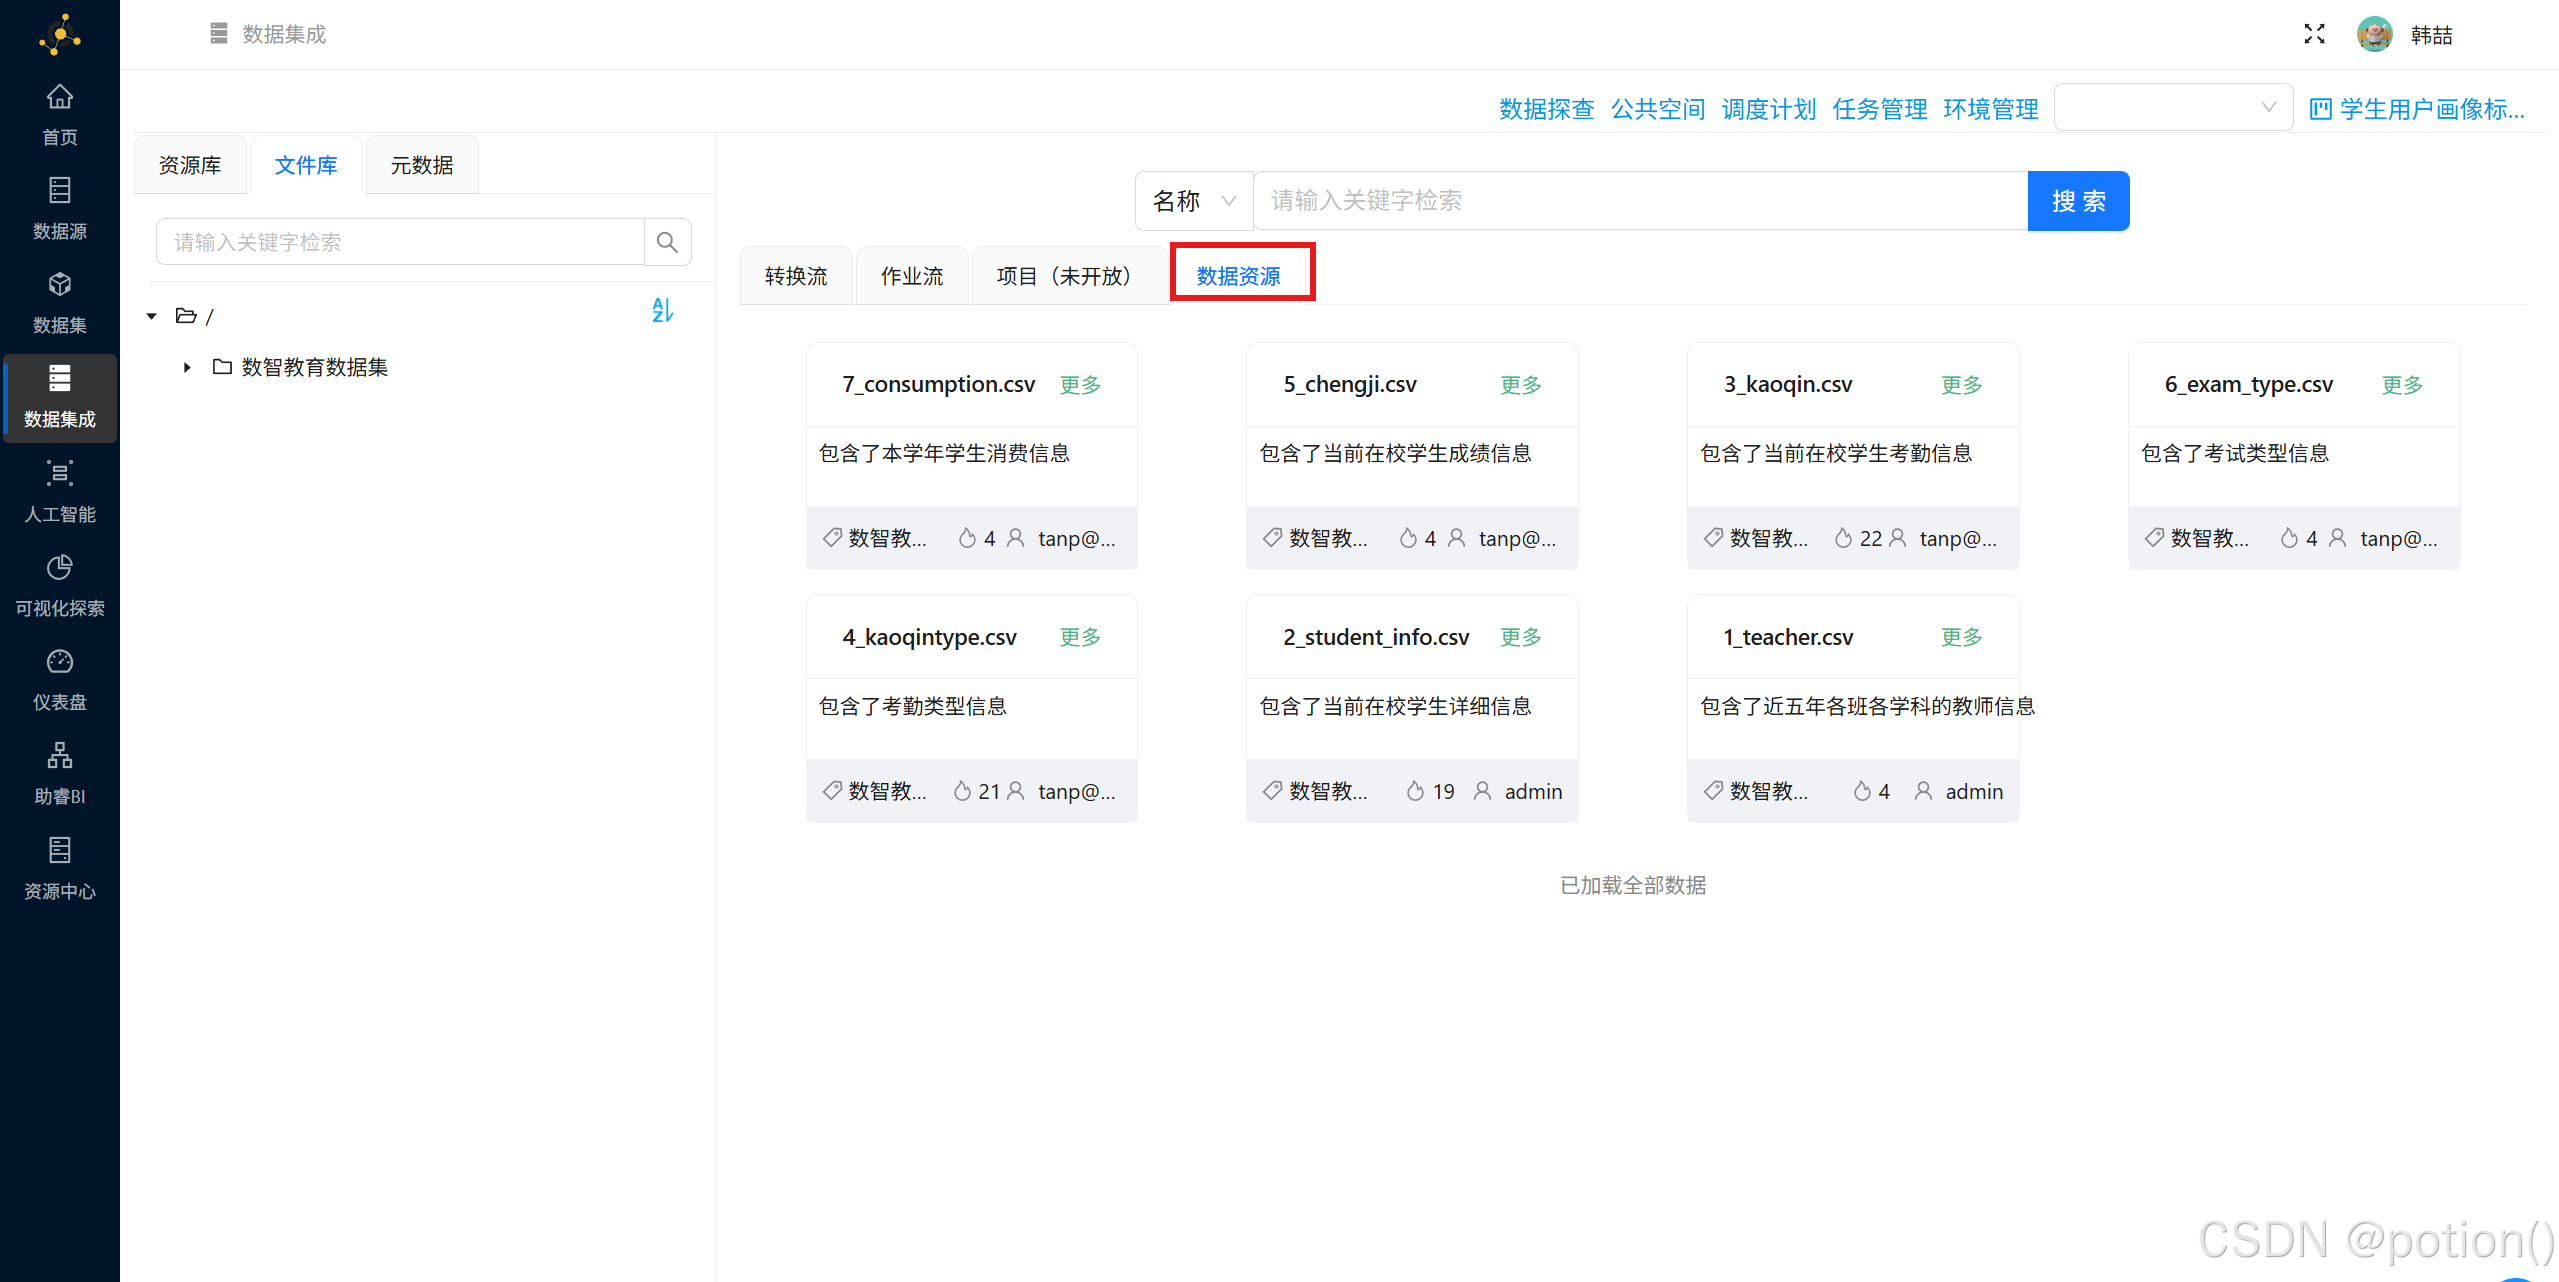The width and height of the screenshot is (2559, 1282).
Task: Click the flame icon on 3_kaoqin.csv card
Action: pyautogui.click(x=1843, y=538)
